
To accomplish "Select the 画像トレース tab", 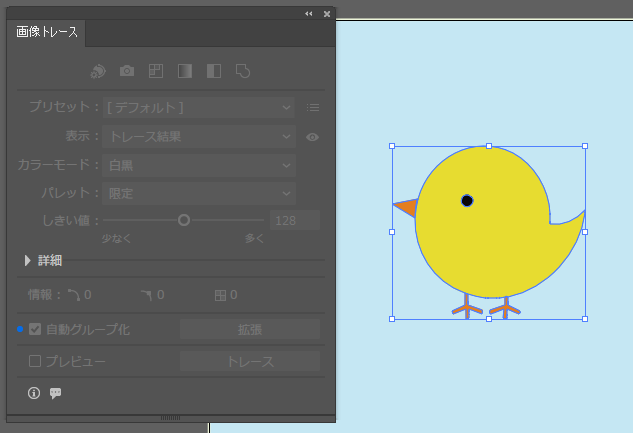I will pos(46,32).
